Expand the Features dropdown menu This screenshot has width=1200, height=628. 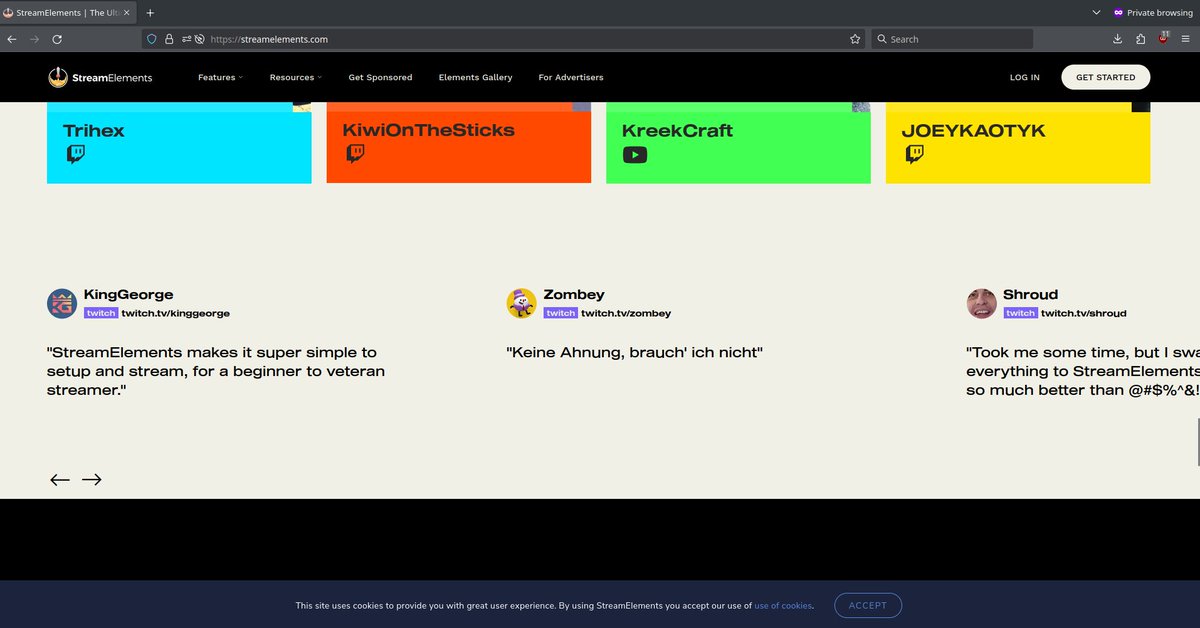pos(220,77)
